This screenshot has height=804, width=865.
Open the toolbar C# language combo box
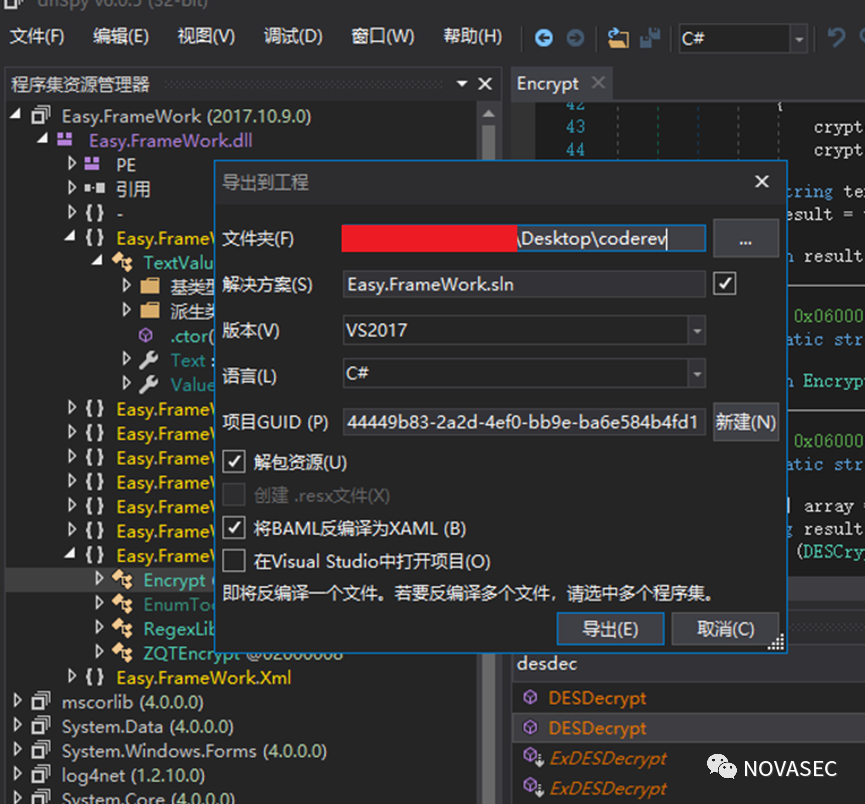[798, 39]
